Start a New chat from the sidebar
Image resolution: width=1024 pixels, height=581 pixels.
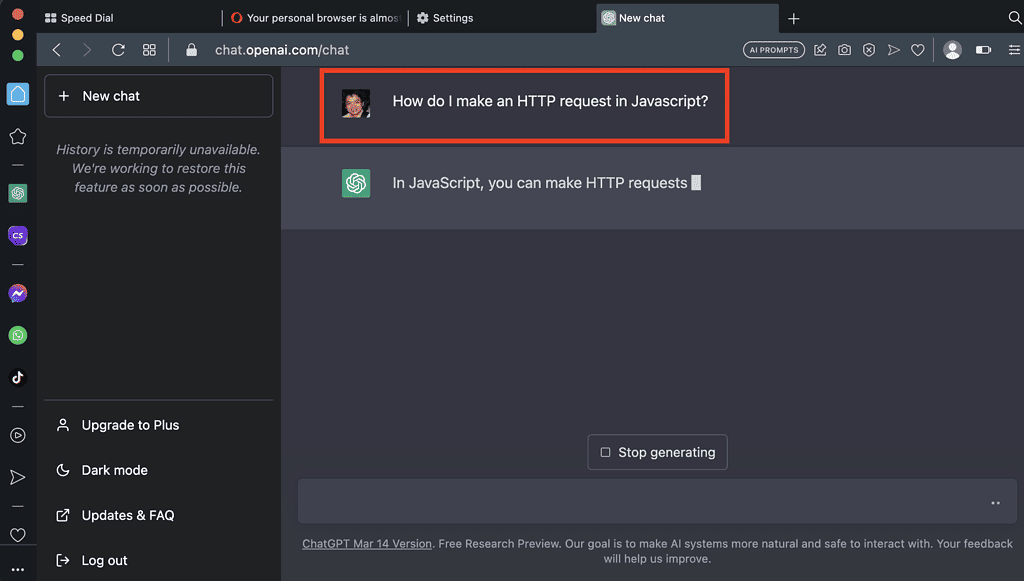coord(159,96)
